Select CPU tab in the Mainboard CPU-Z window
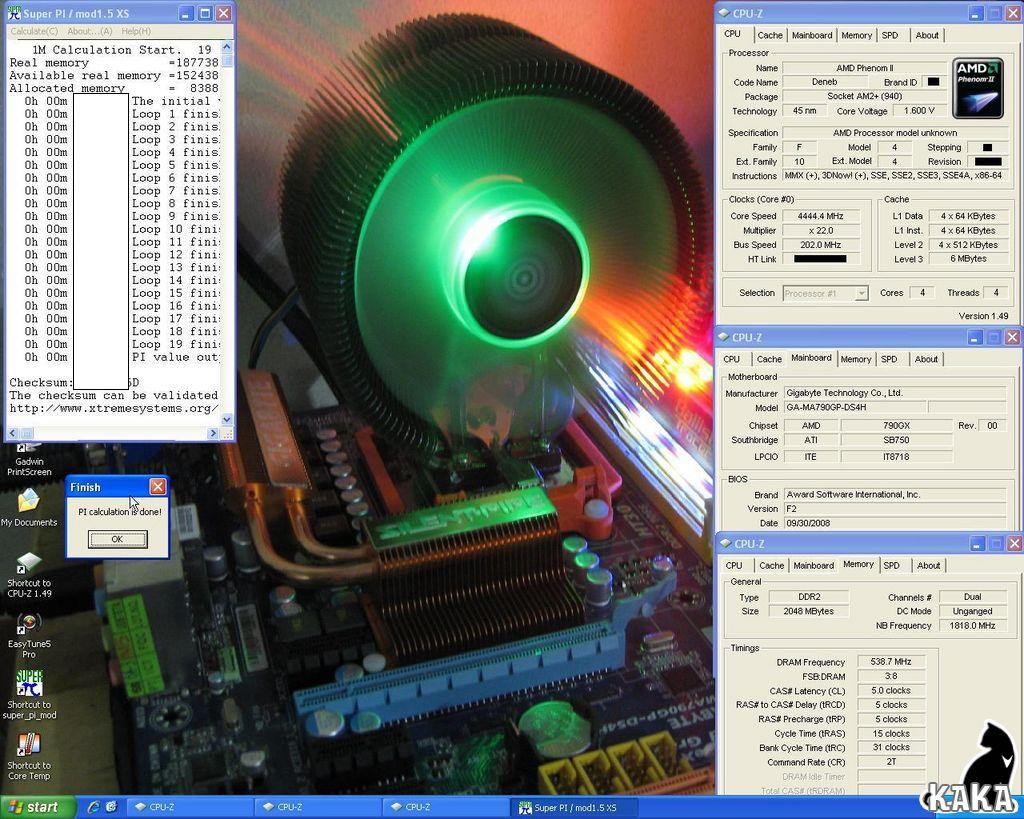The width and height of the screenshot is (1024, 819). pyautogui.click(x=731, y=359)
